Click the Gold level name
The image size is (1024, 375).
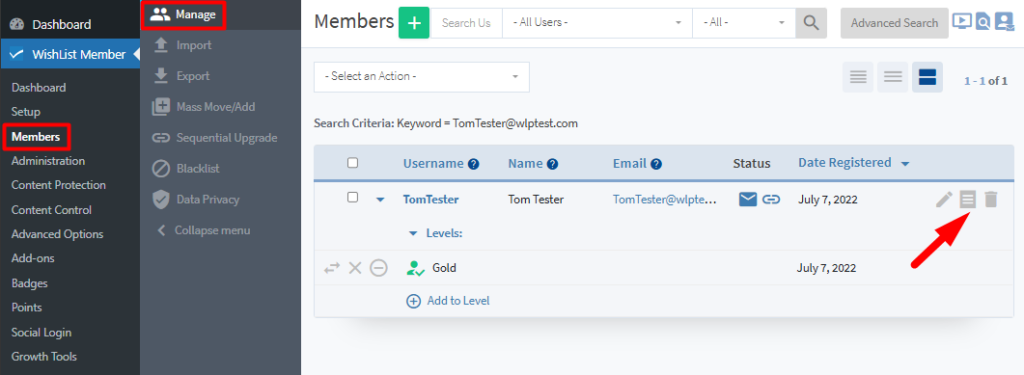444,268
